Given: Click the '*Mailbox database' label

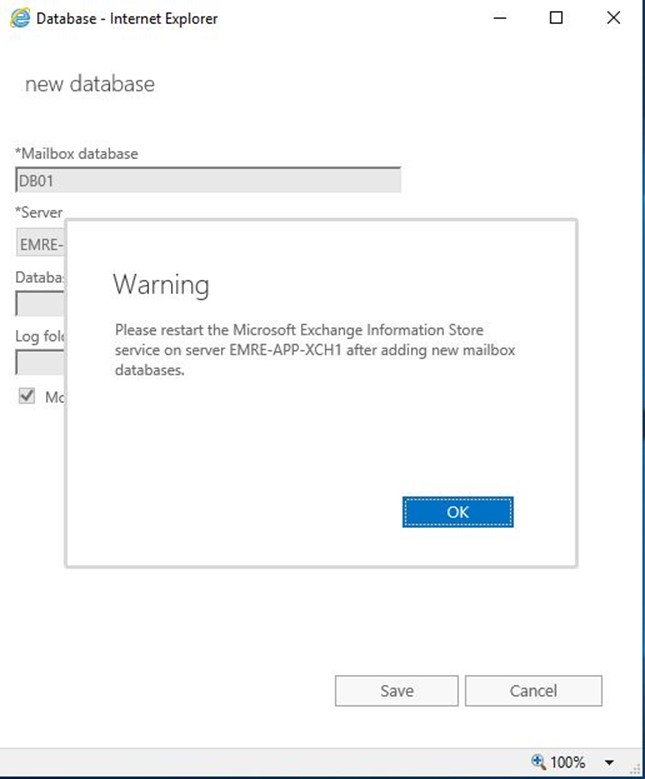Looking at the screenshot, I should point(77,154).
